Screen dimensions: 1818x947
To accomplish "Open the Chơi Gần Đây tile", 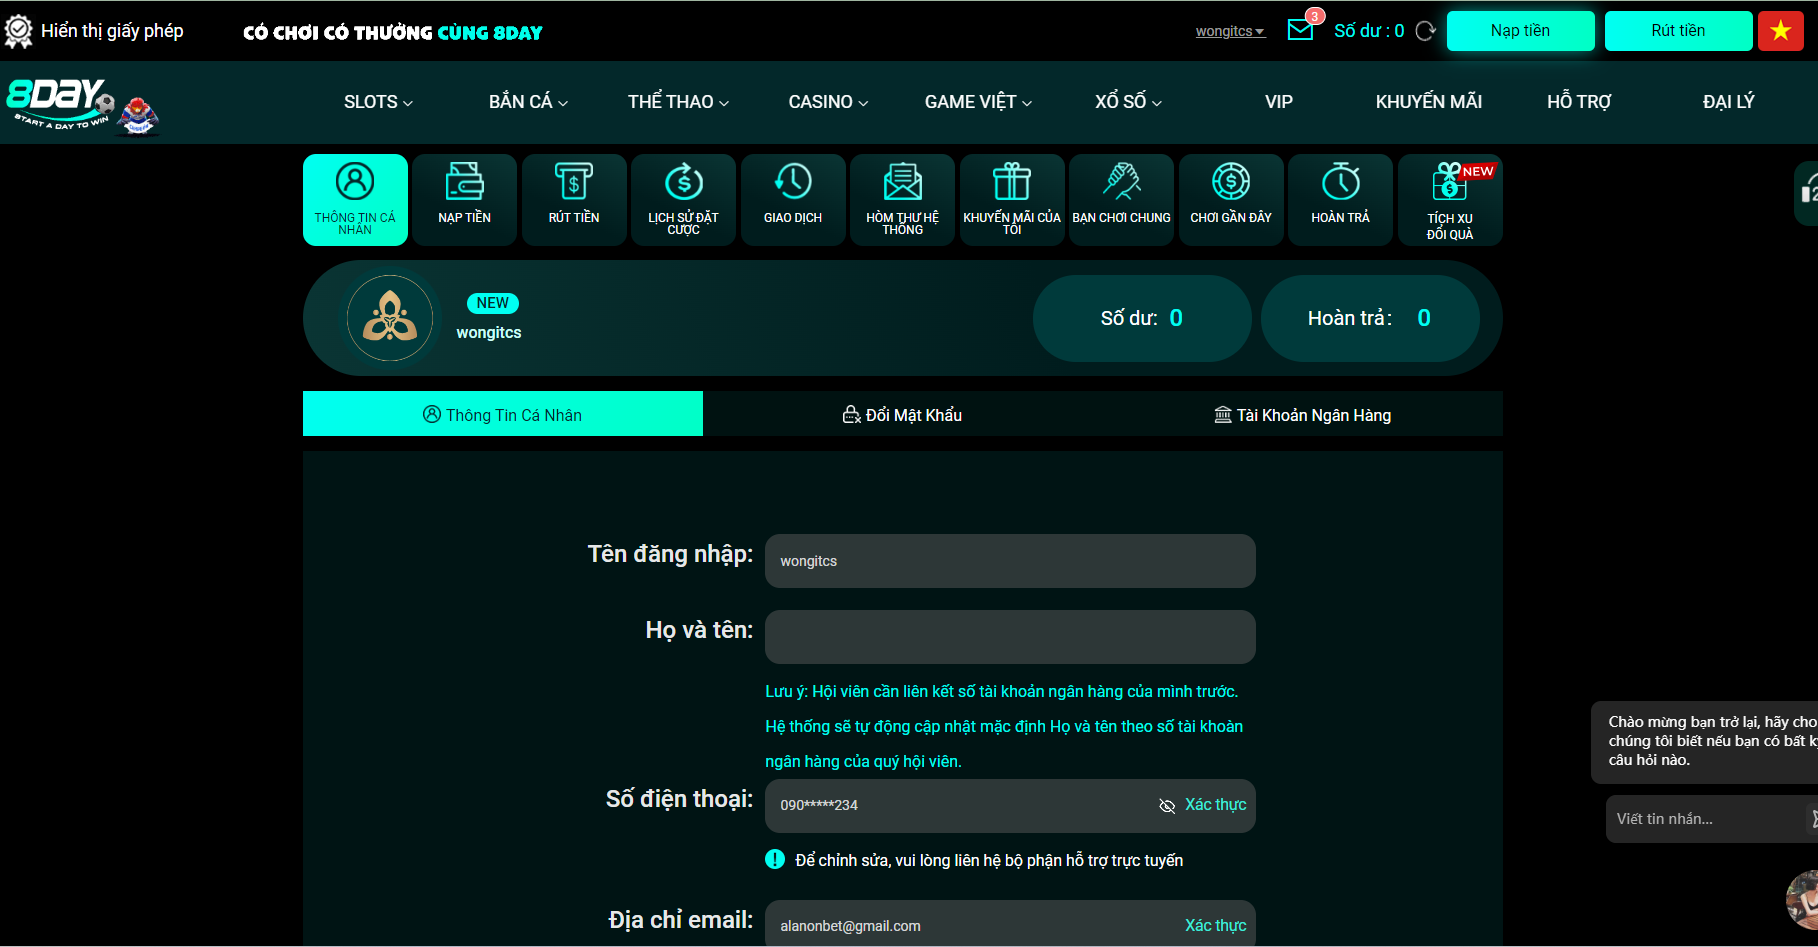I will [1231, 200].
